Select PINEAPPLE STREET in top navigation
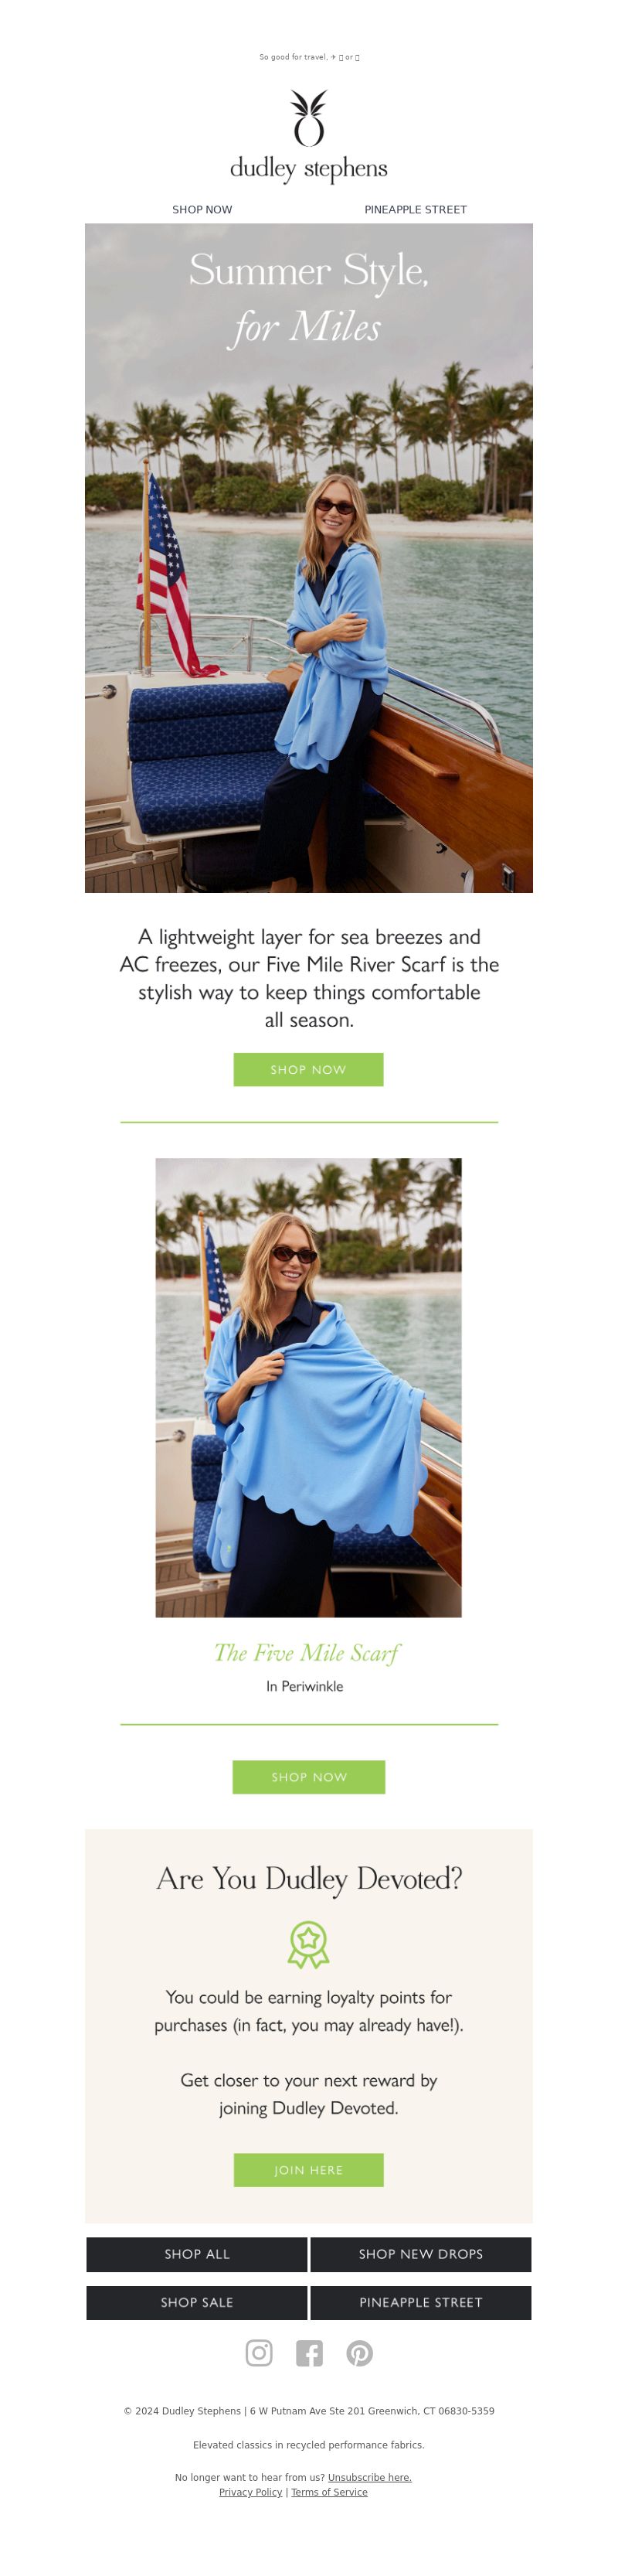 point(416,210)
